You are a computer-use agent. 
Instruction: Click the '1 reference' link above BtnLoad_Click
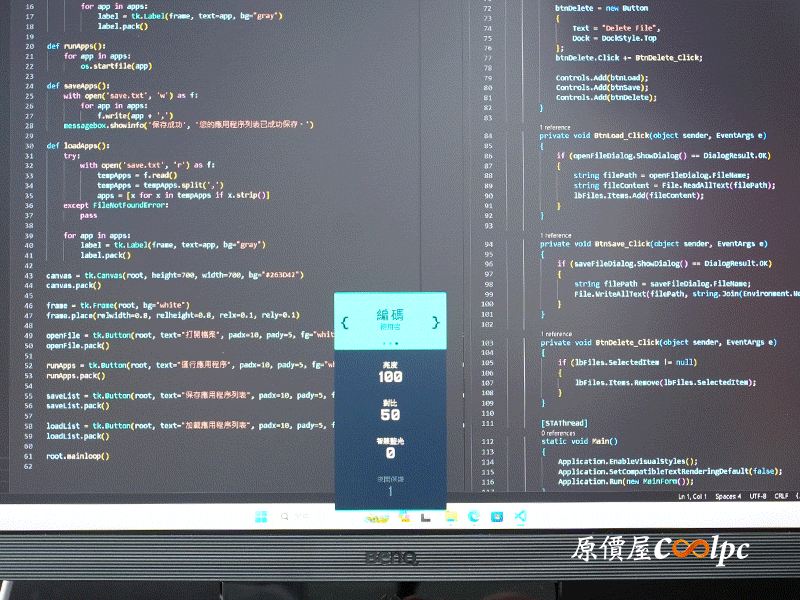click(x=555, y=127)
